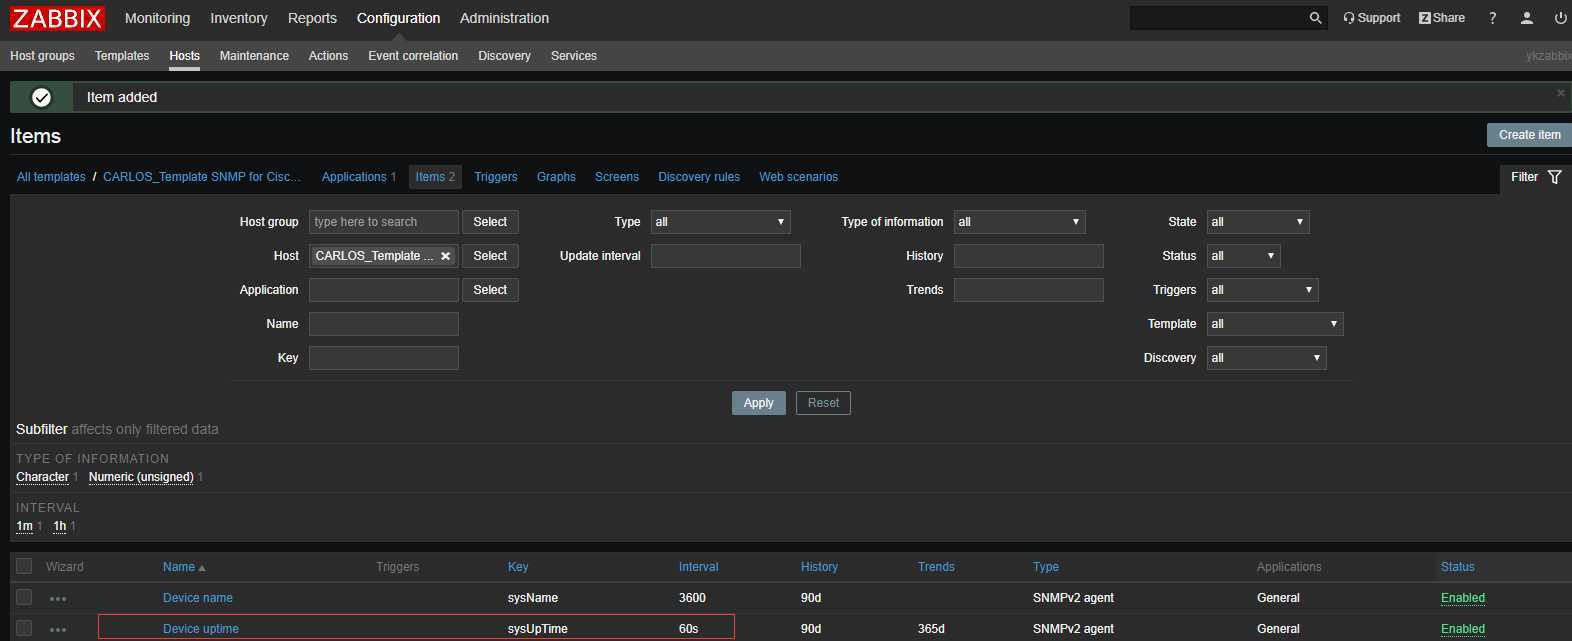Click the Key filter input field
The width and height of the screenshot is (1572, 641).
[x=384, y=358]
